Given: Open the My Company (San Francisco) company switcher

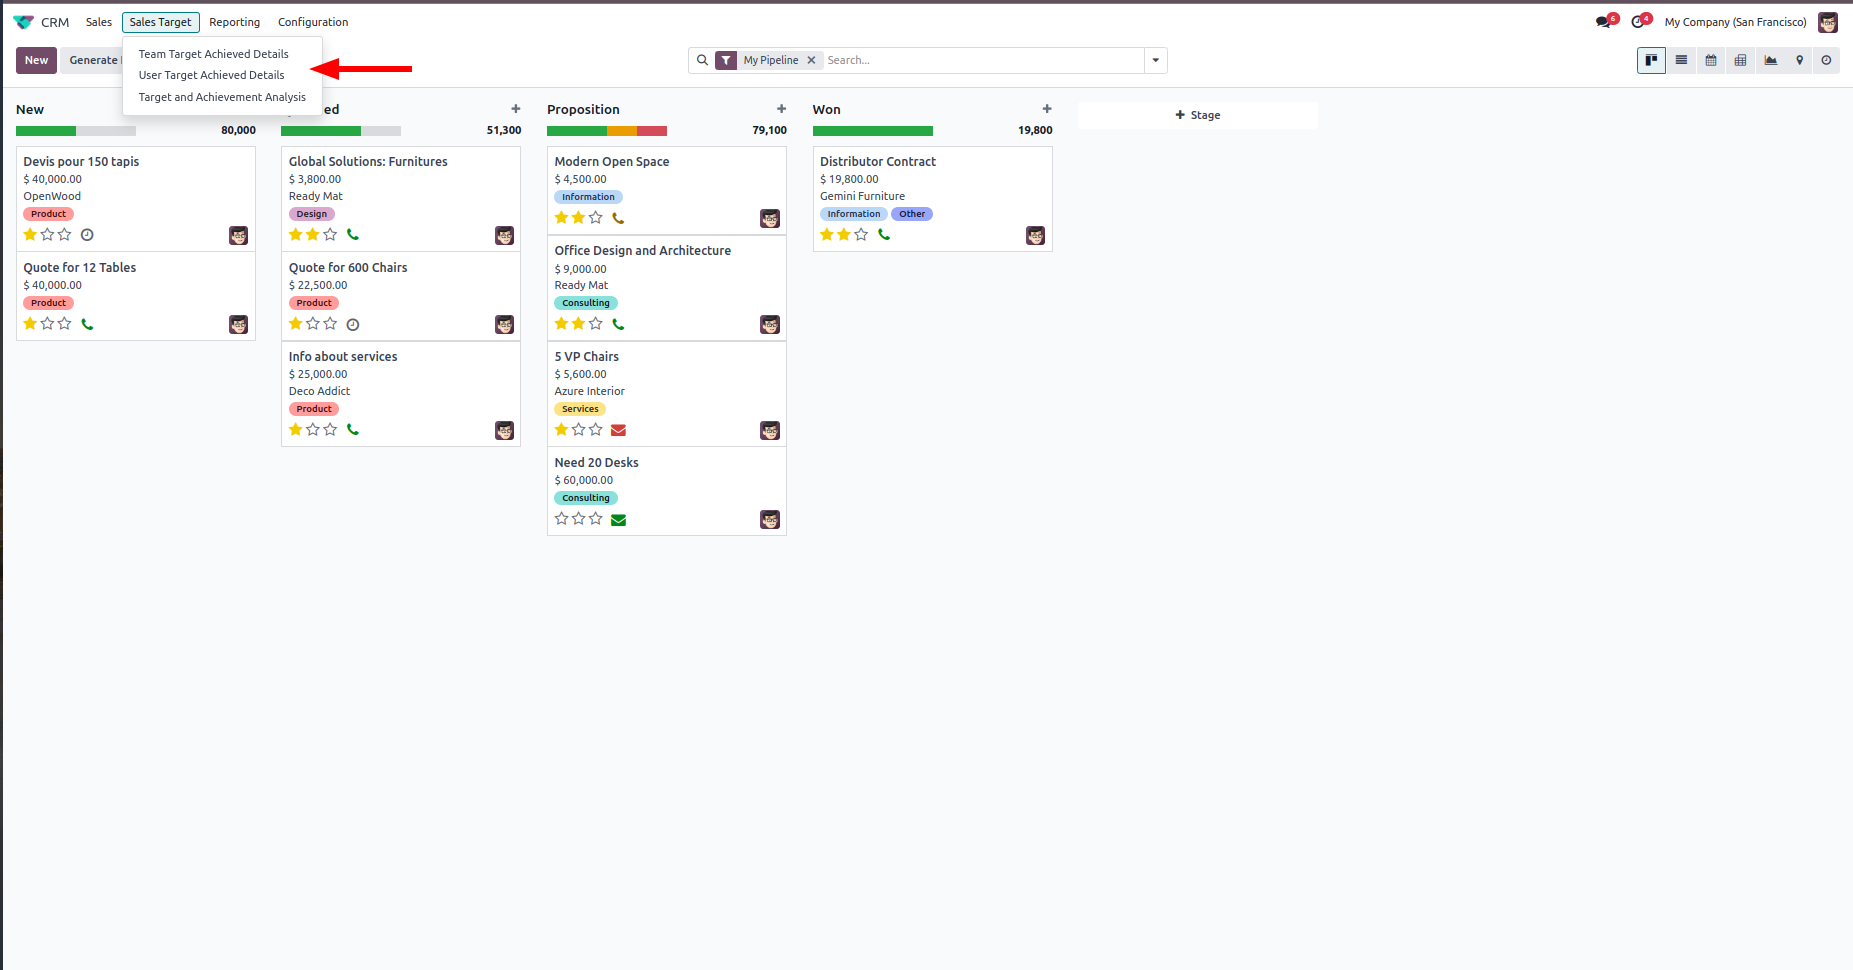Looking at the screenshot, I should pos(1735,22).
